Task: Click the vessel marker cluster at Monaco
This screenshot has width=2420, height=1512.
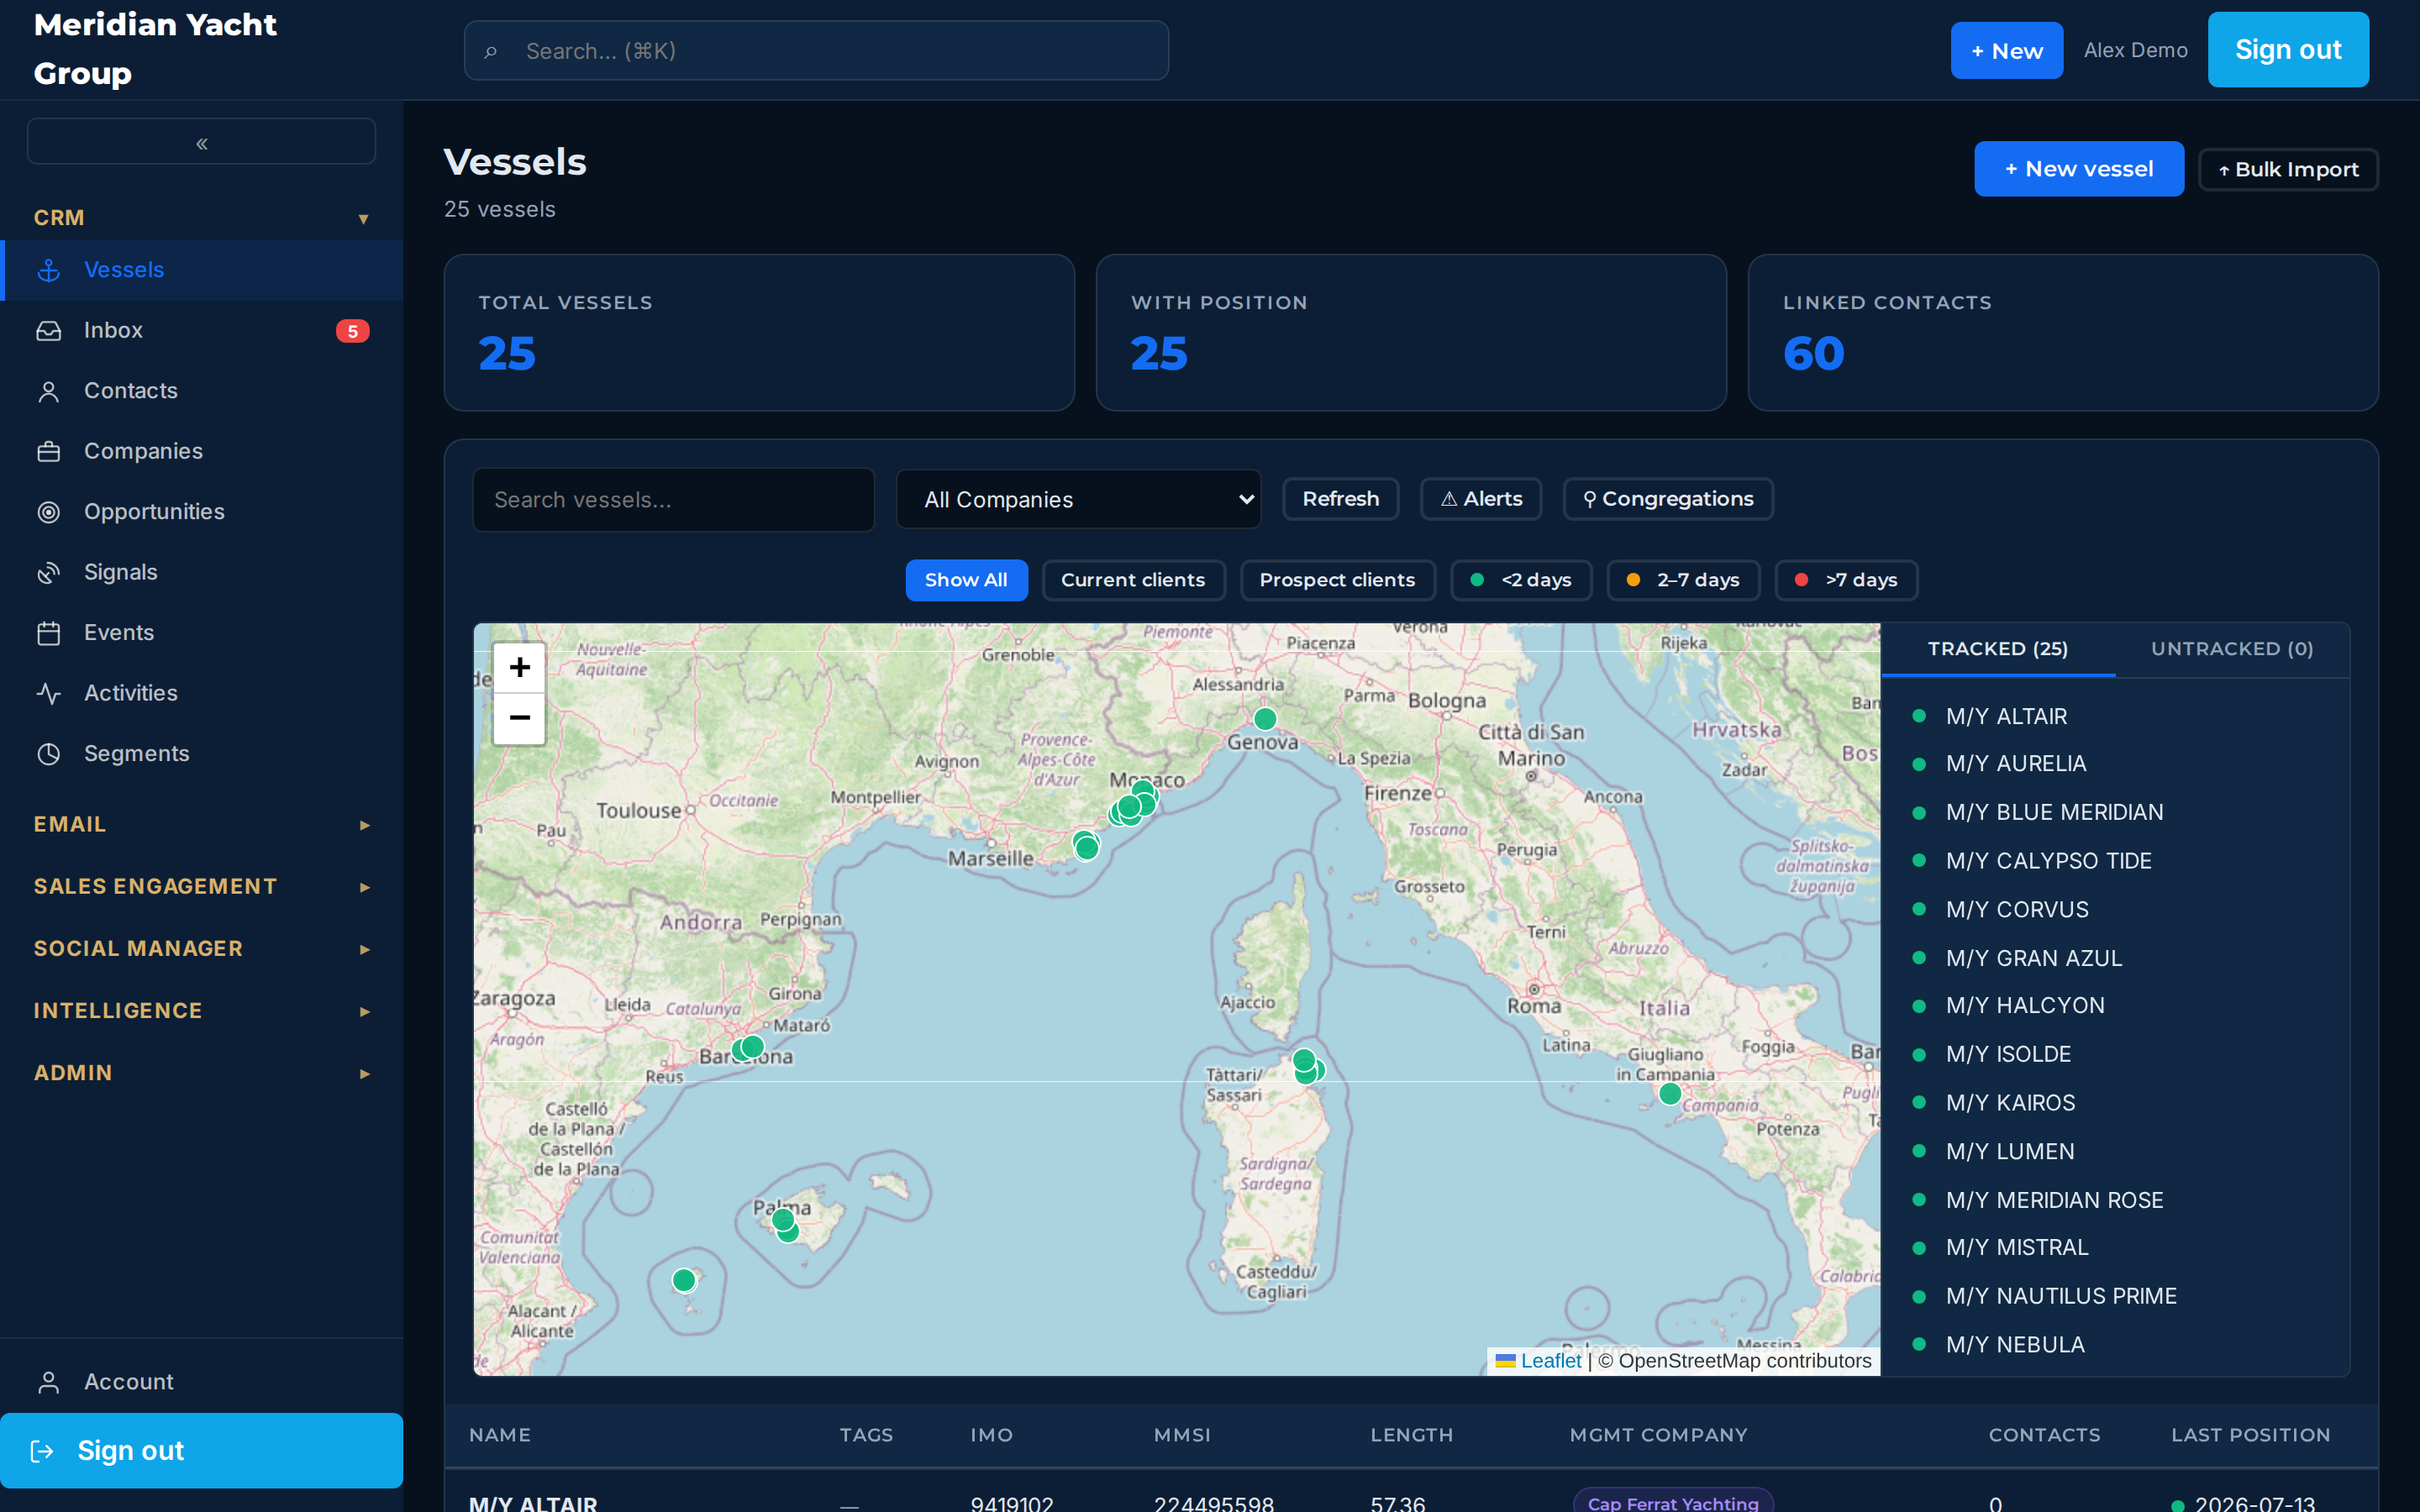Action: pos(1133,804)
